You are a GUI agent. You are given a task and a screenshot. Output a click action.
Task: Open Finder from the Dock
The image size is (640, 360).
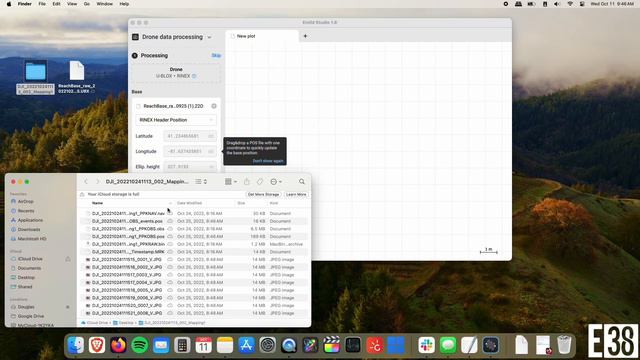[x=76, y=345]
